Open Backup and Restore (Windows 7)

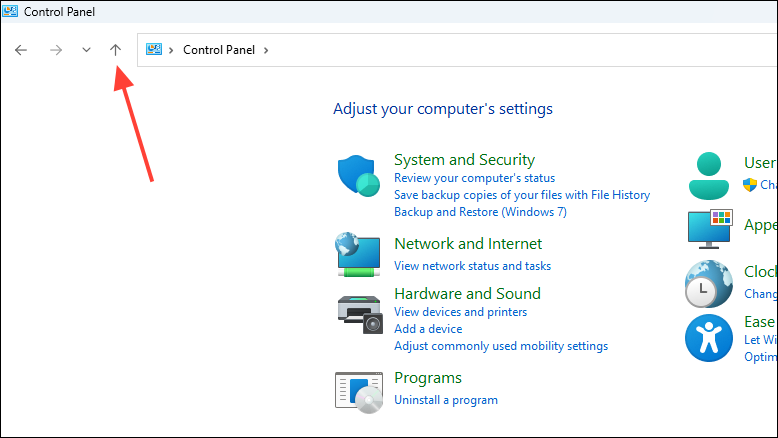point(480,212)
